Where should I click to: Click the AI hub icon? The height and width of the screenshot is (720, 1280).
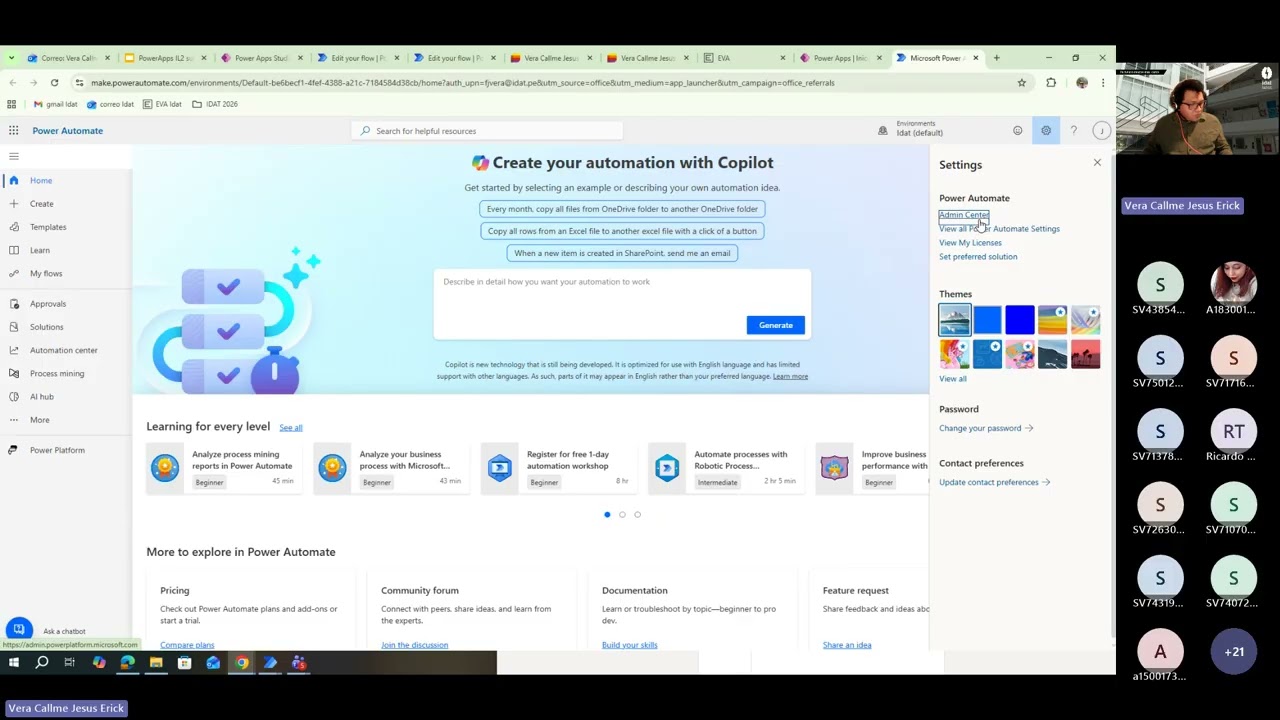pyautogui.click(x=14, y=397)
